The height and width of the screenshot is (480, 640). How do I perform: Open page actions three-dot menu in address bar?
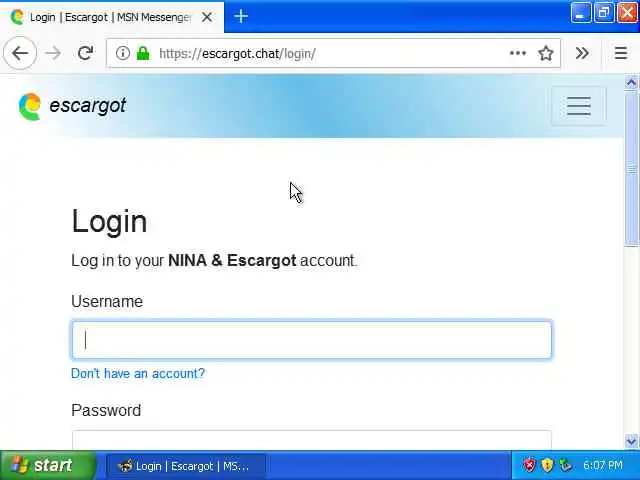pos(518,53)
